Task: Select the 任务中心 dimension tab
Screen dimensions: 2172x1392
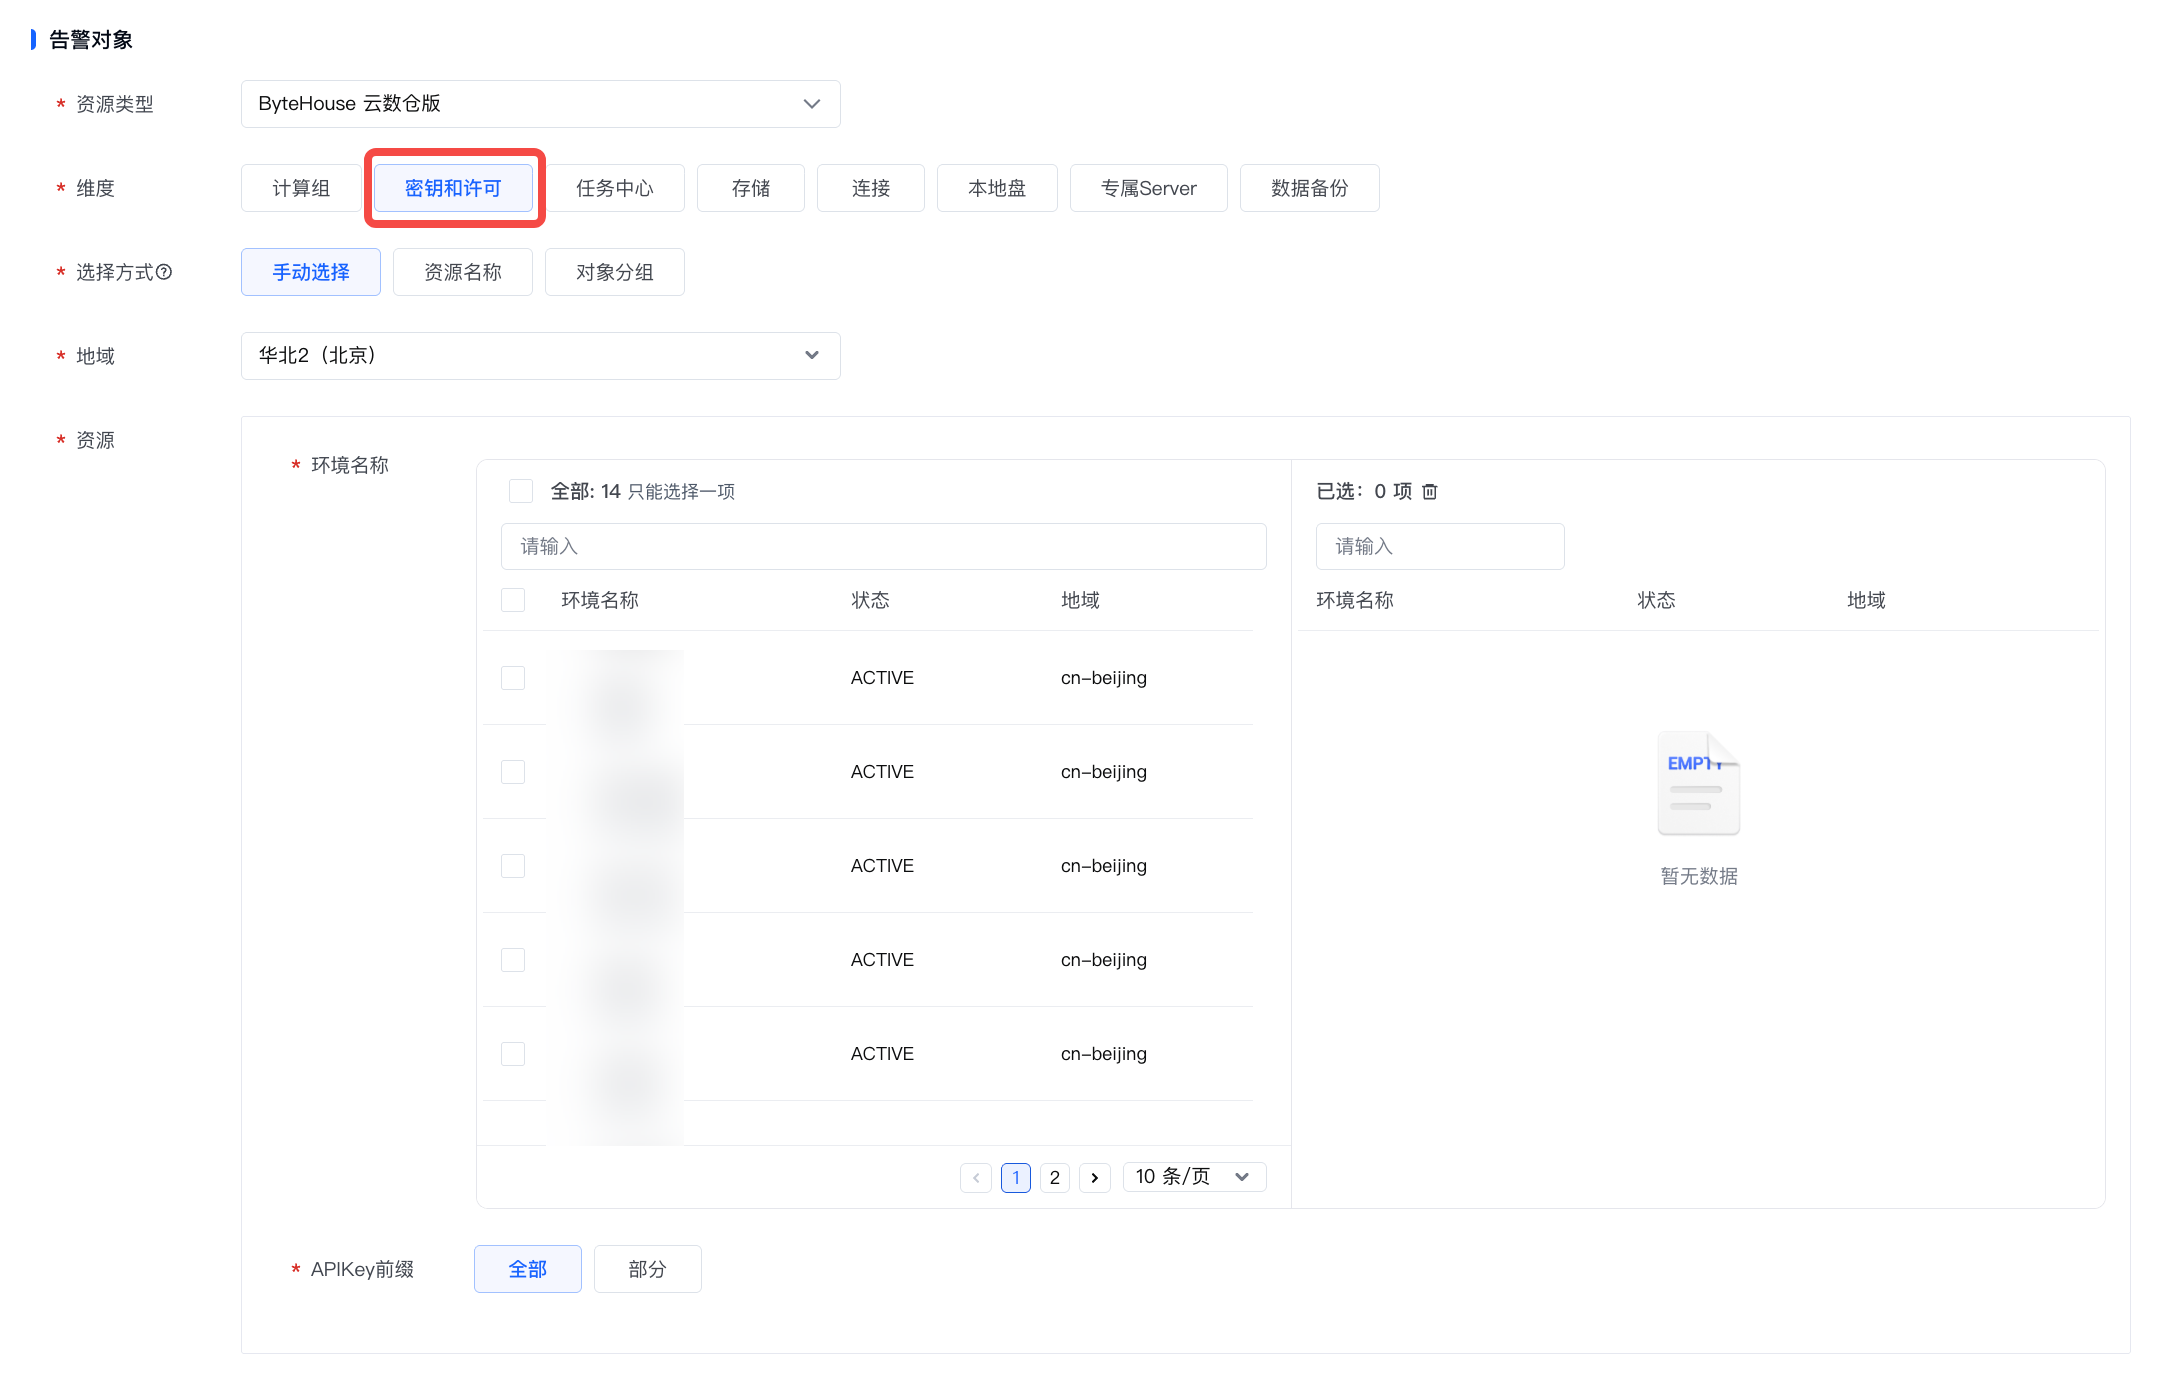Action: tap(615, 188)
